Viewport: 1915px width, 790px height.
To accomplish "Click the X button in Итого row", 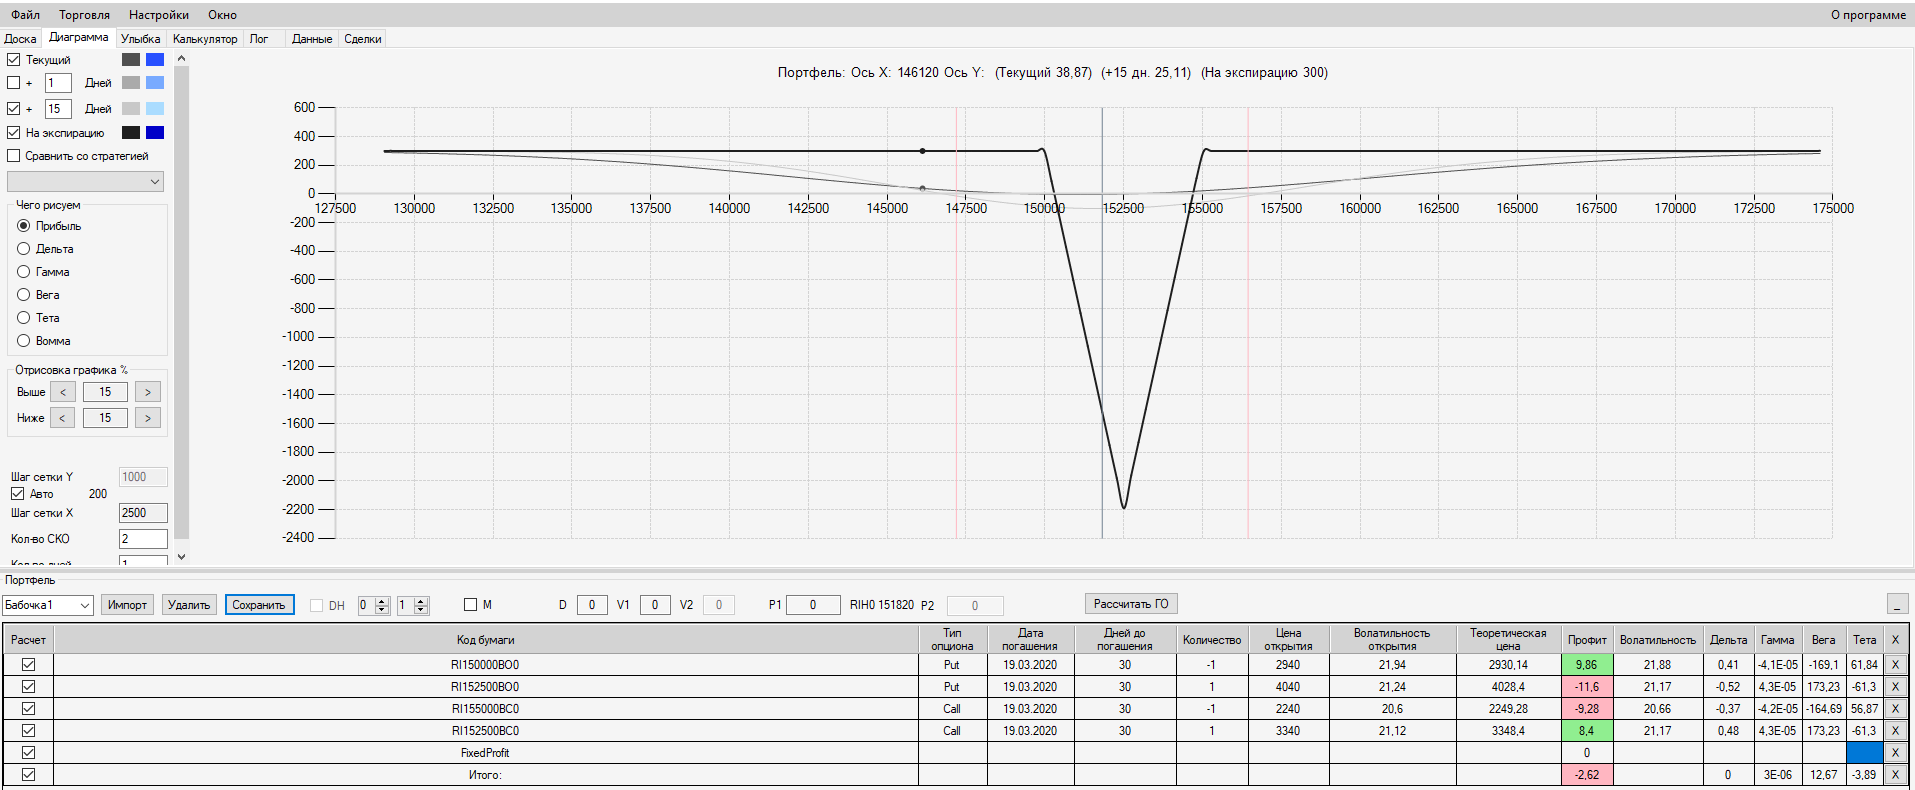I will (1895, 775).
